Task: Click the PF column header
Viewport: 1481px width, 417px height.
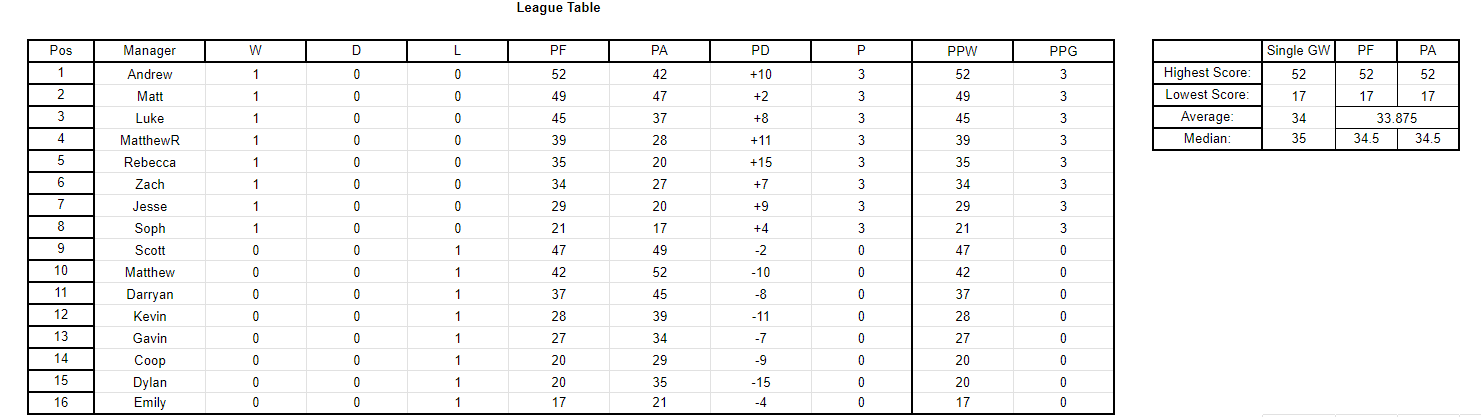Action: (558, 51)
